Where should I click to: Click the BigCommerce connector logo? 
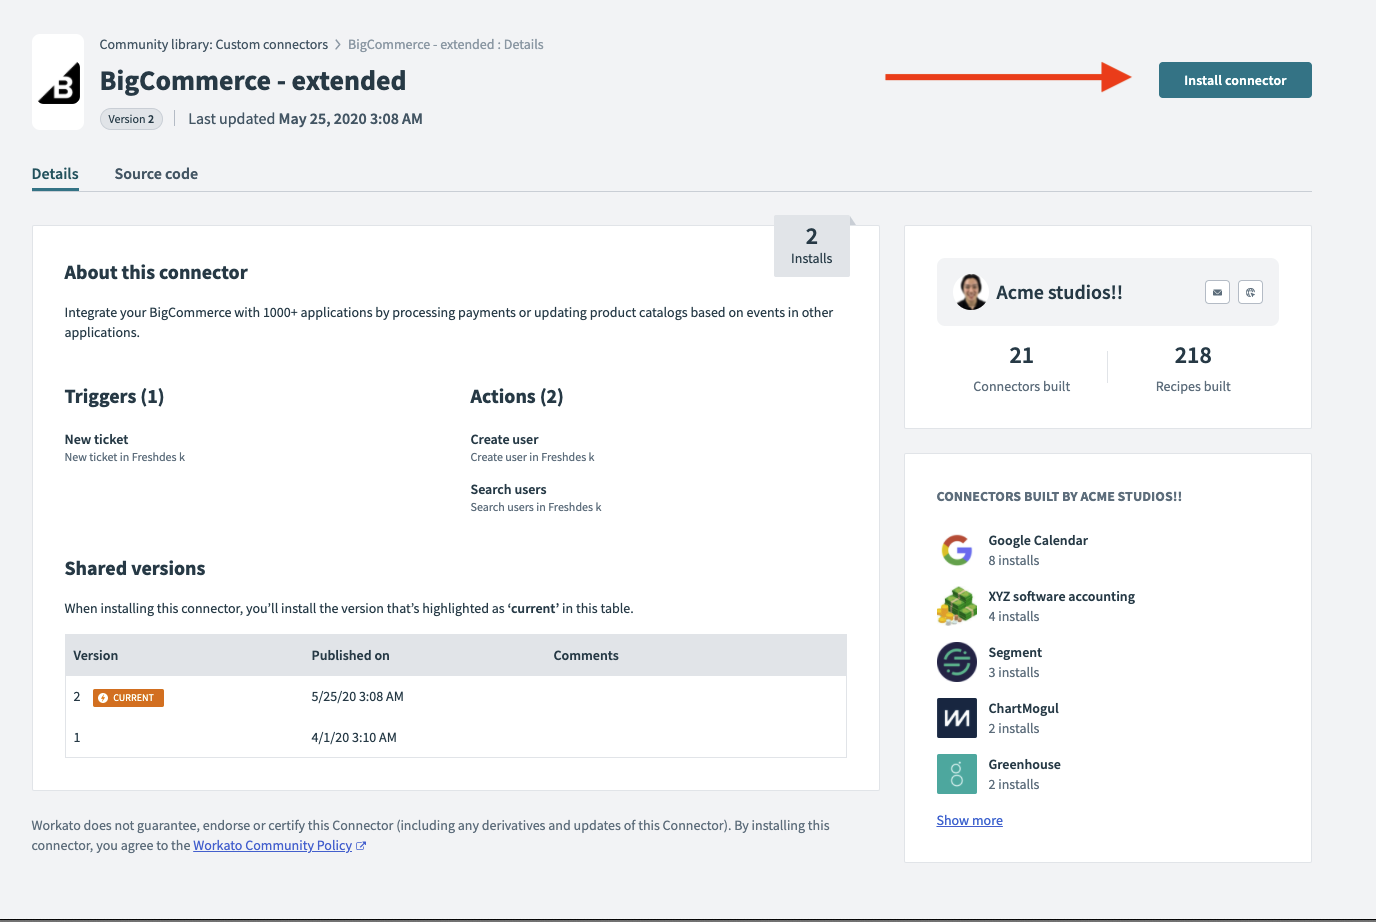(x=57, y=81)
